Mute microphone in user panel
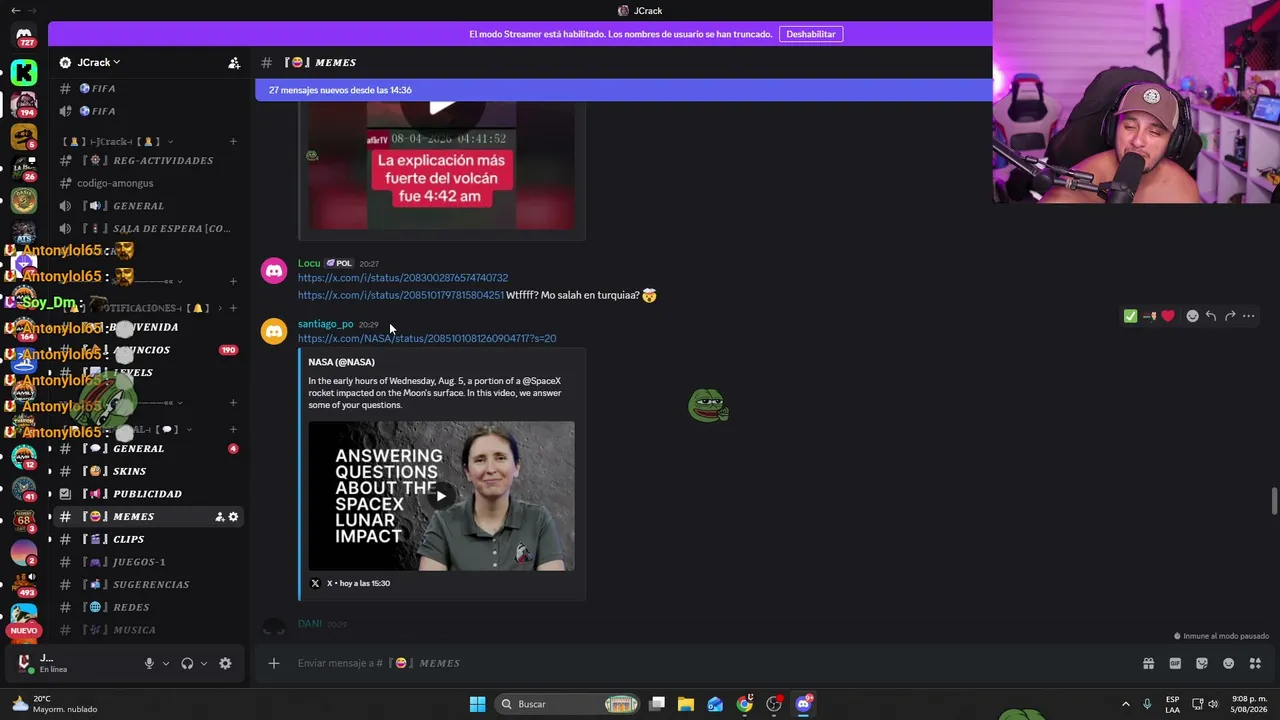1280x720 pixels. (149, 663)
